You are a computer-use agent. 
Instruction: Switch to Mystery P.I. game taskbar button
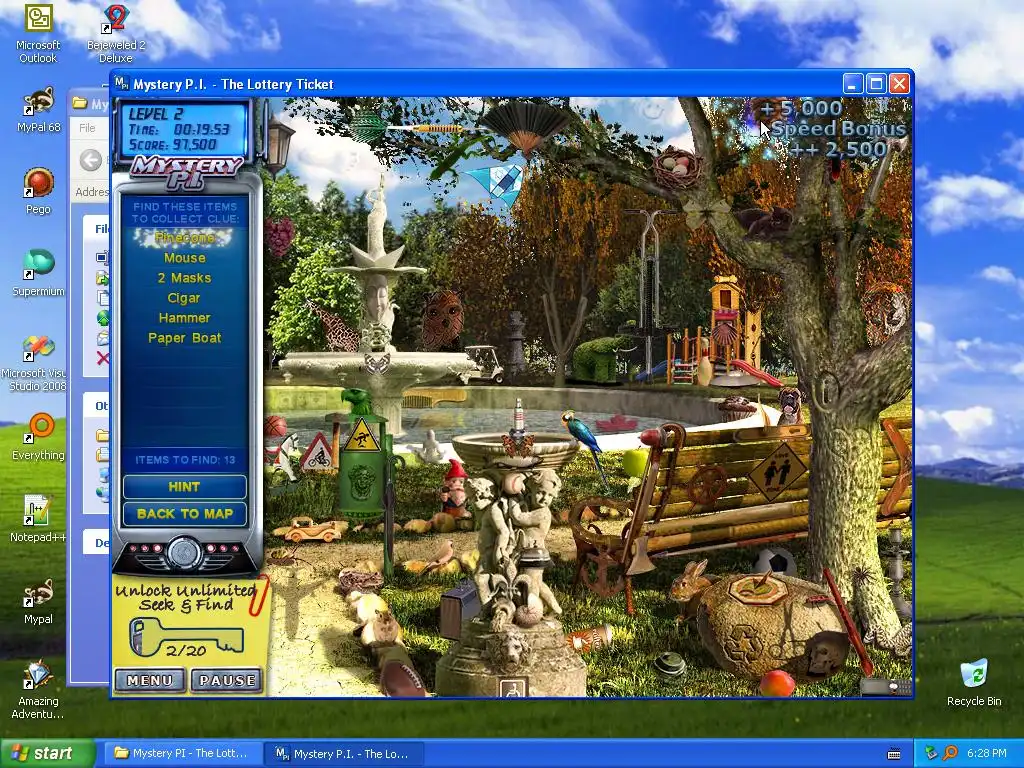[x=343, y=753]
